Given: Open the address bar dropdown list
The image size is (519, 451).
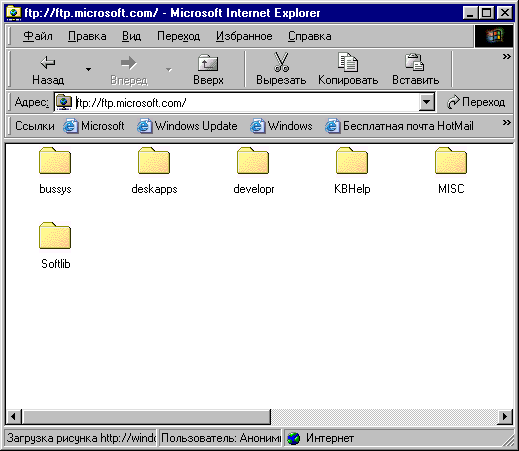Looking at the screenshot, I should click(426, 102).
